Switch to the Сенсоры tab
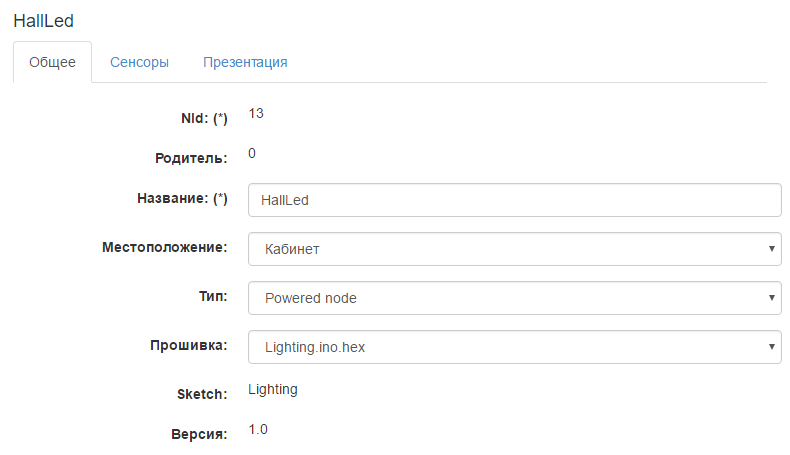 (139, 62)
